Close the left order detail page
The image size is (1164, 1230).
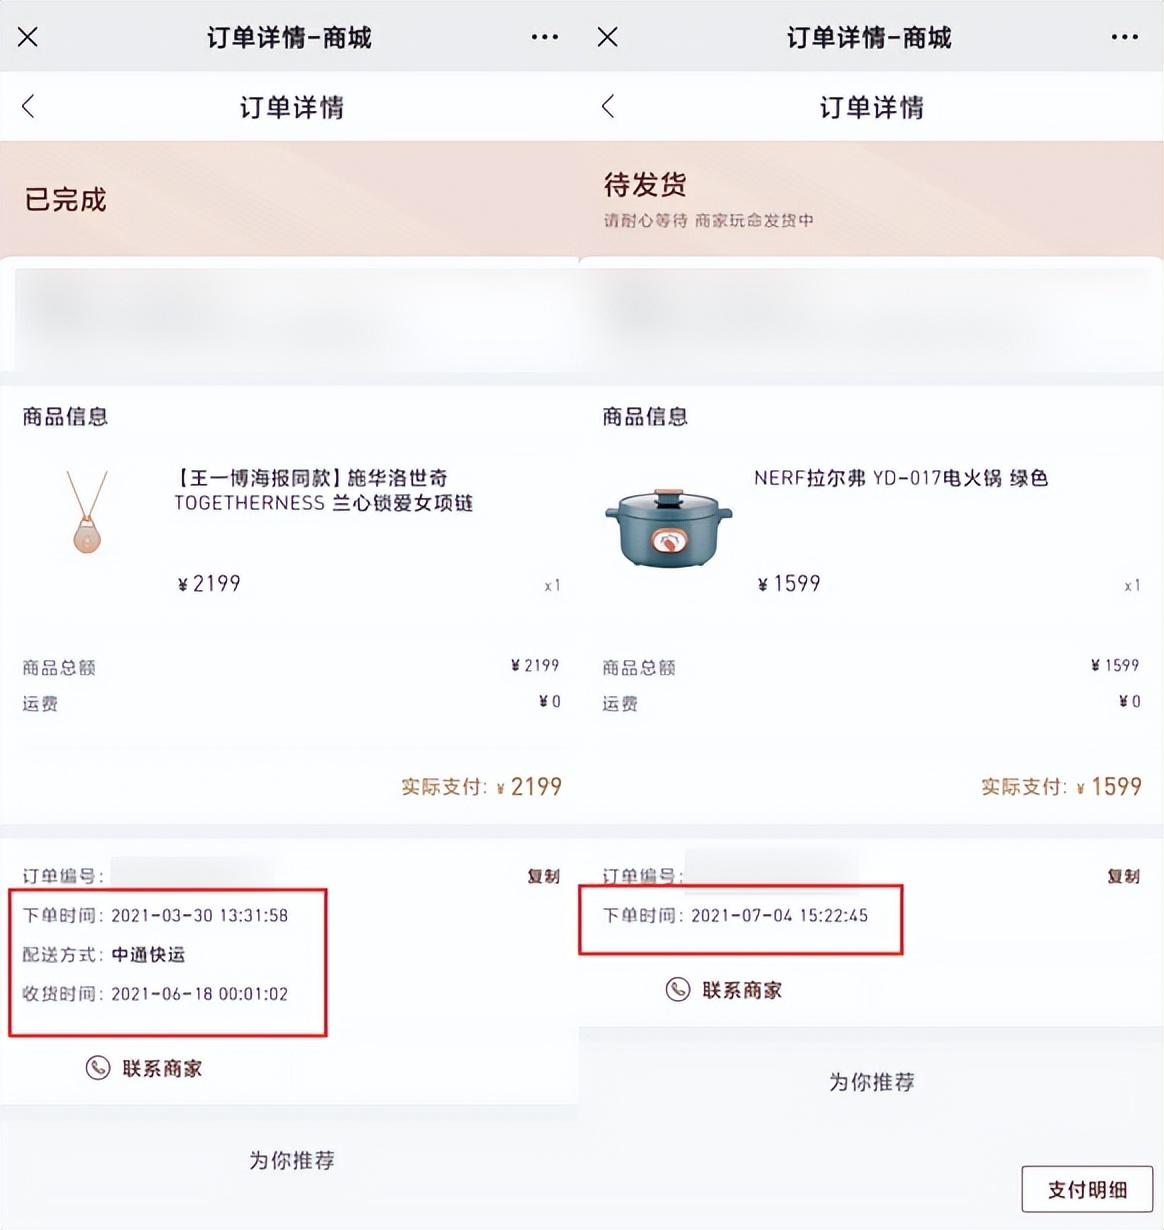(28, 37)
